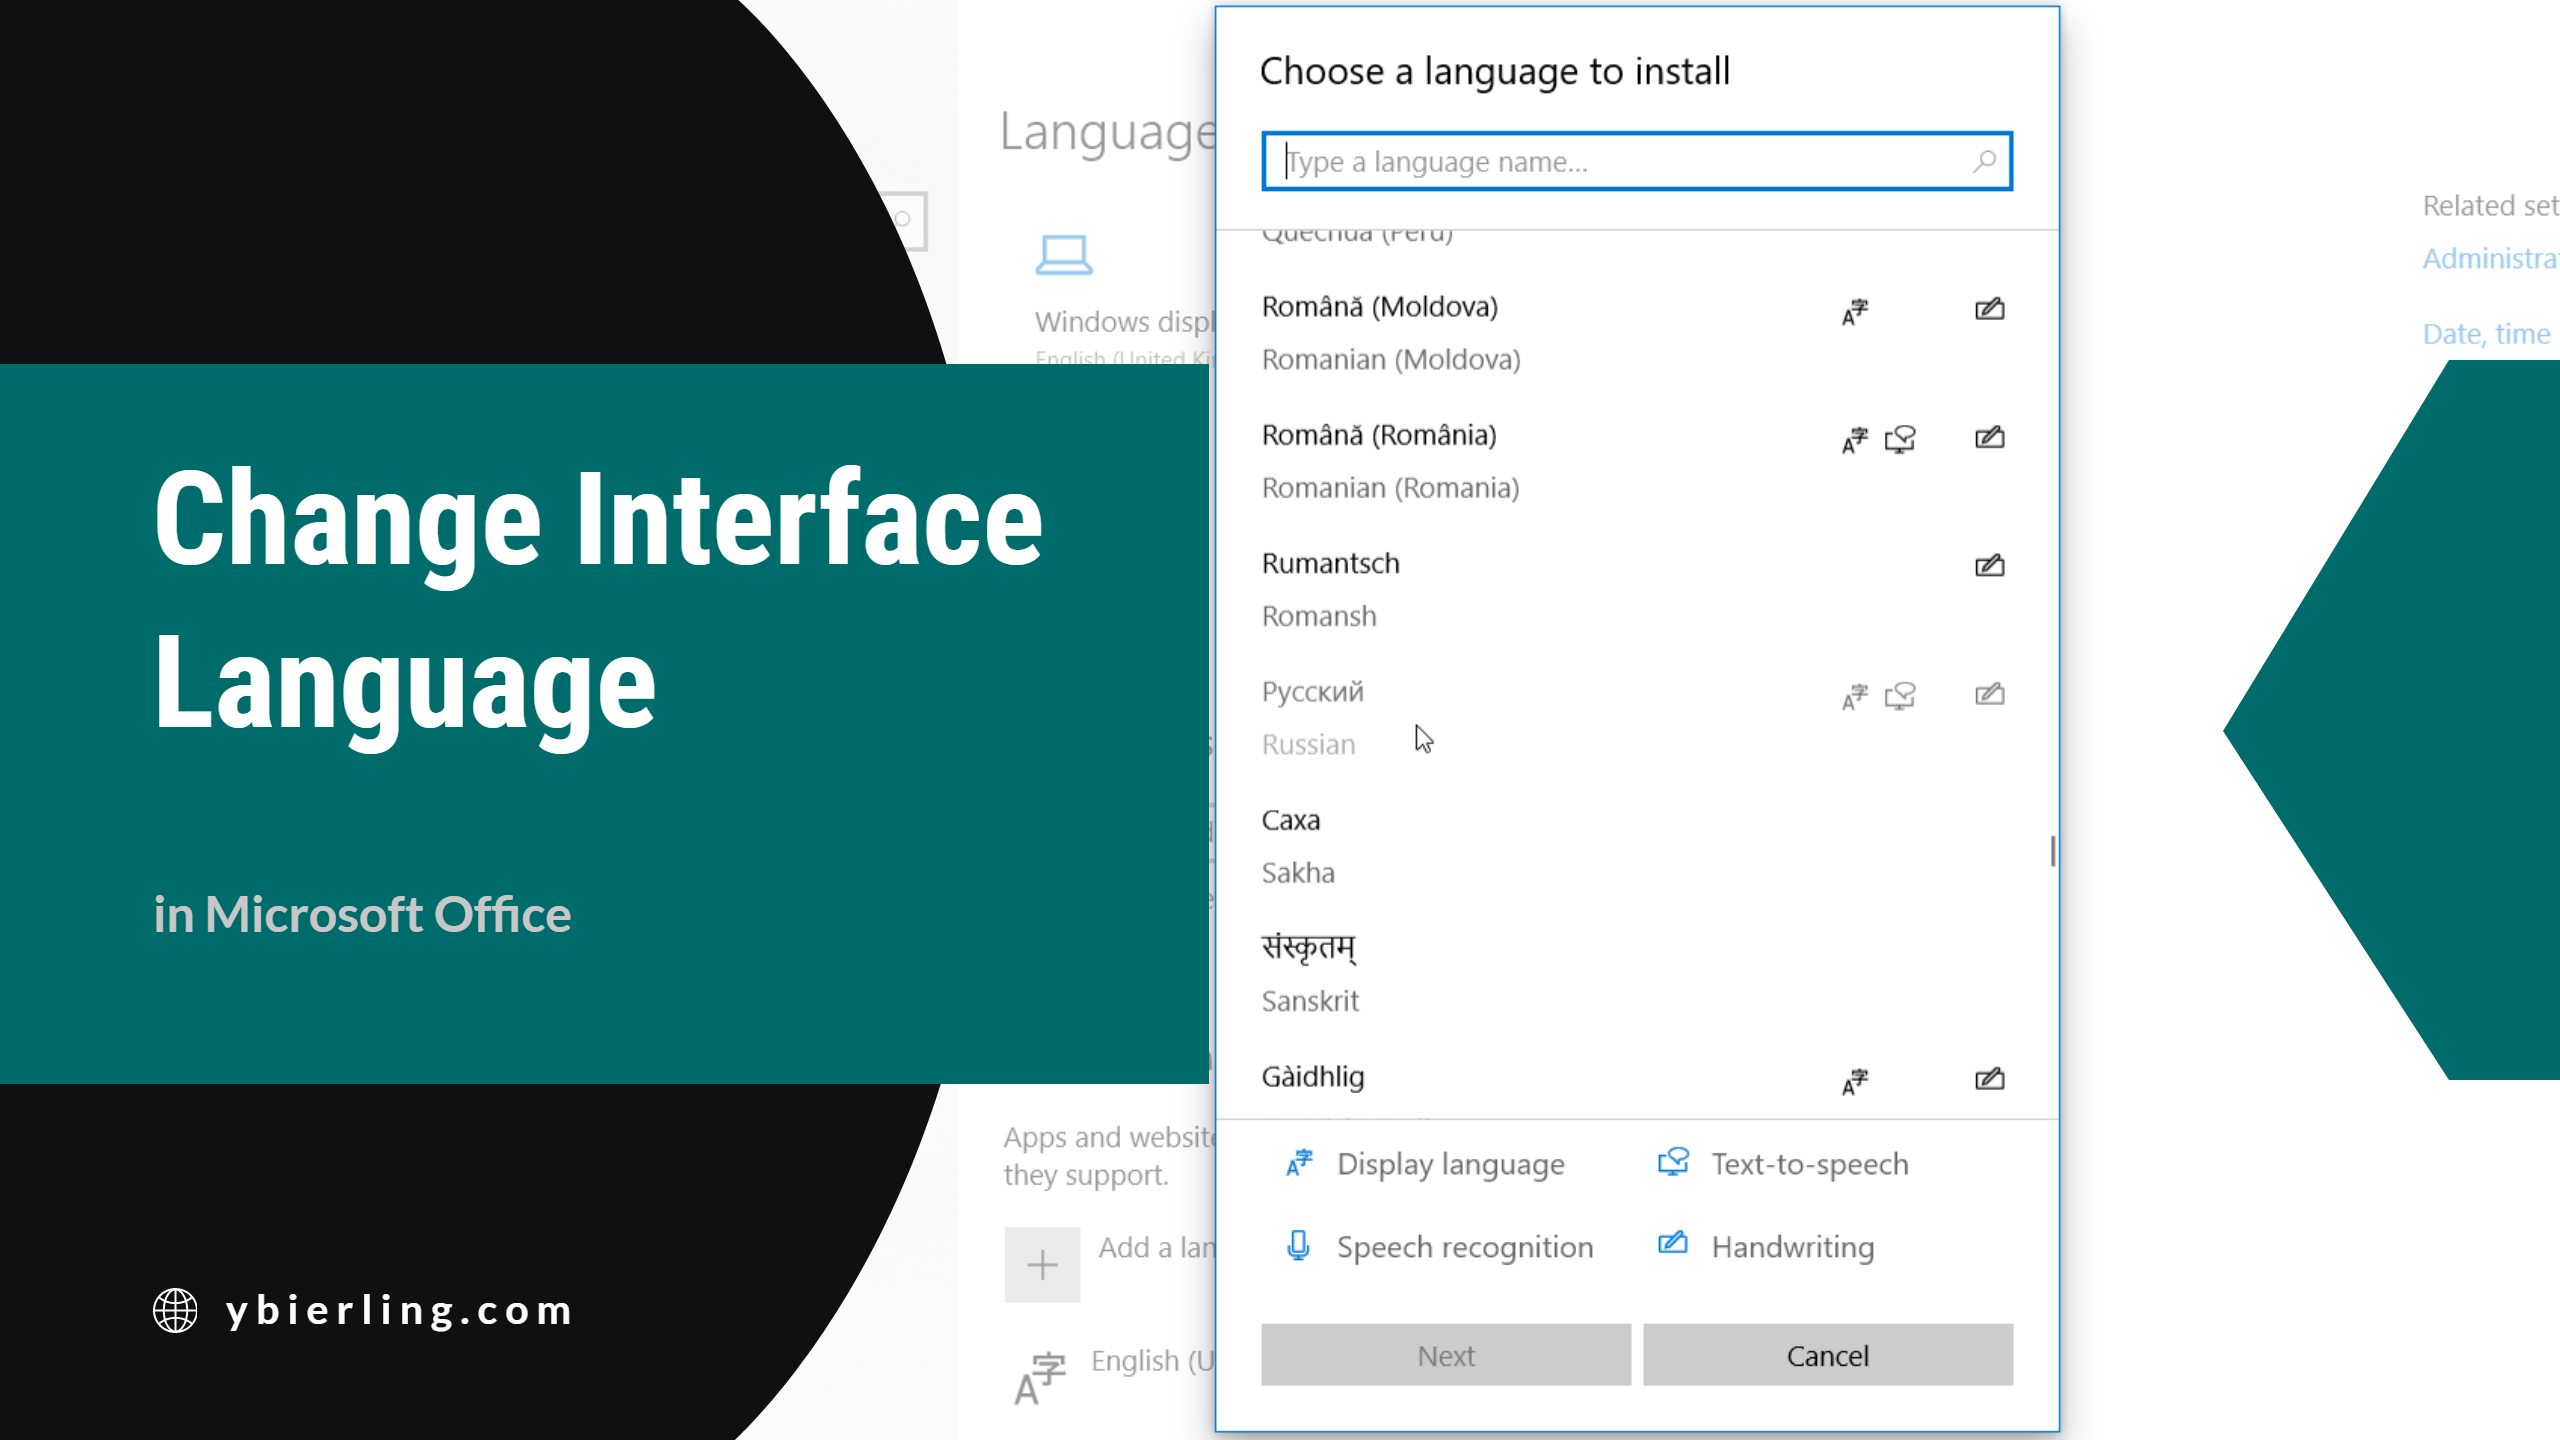
Task: Click the language list scrollbar thumb
Action: 2052,851
